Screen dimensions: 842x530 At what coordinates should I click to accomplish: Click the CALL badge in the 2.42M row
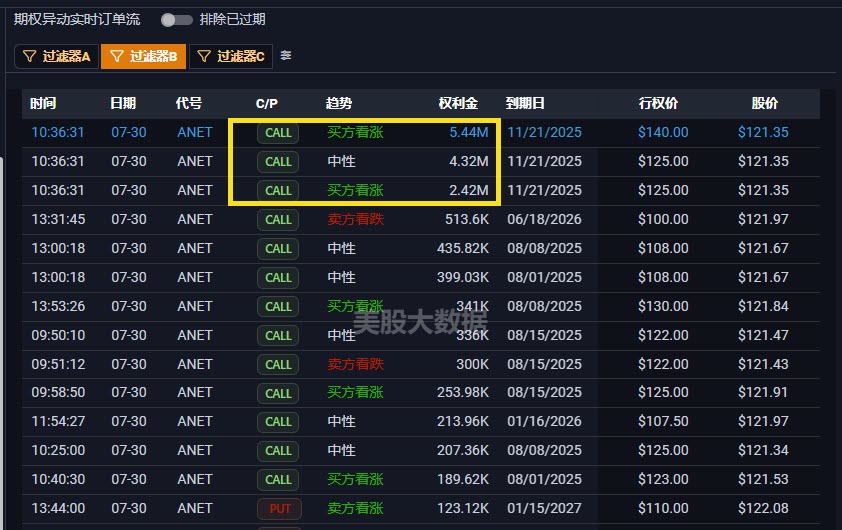(x=279, y=191)
